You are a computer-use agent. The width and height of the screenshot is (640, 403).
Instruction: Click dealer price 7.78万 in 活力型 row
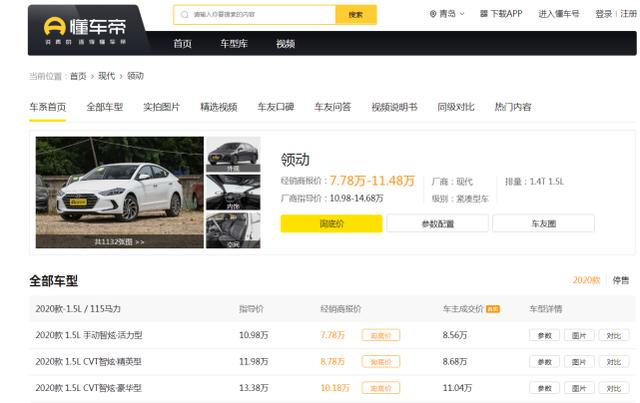333,335
